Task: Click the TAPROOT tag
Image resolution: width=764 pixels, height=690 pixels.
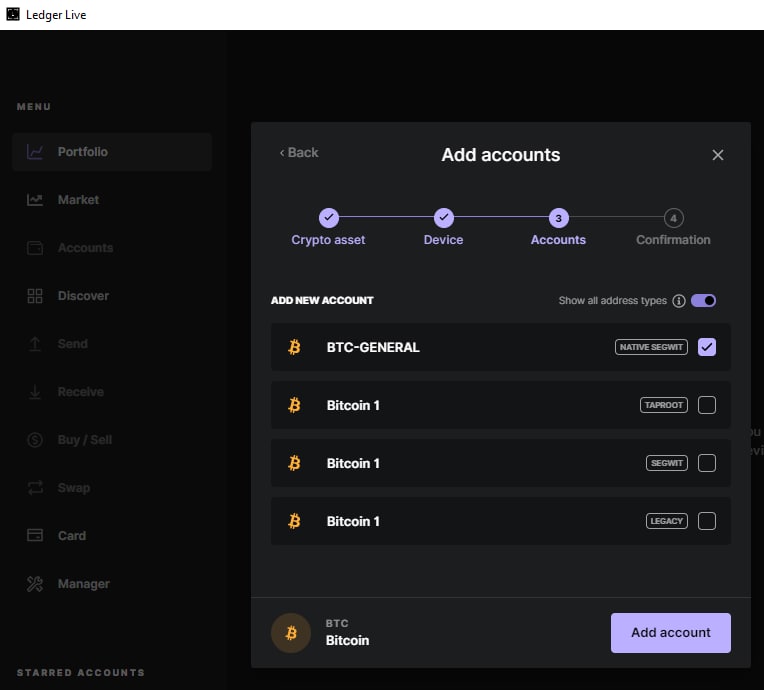Action: [664, 405]
